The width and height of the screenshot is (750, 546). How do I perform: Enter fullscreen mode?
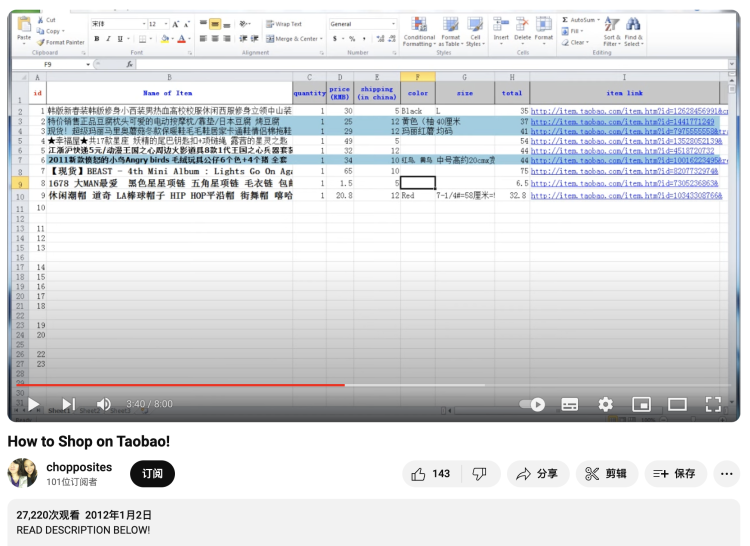(x=713, y=404)
